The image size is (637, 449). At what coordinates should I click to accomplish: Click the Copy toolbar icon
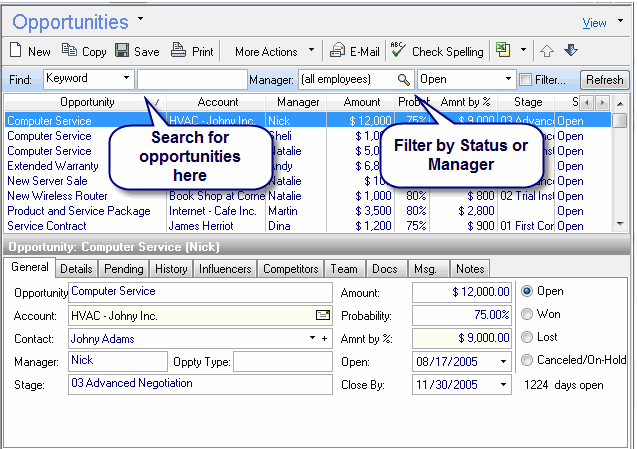[69, 50]
